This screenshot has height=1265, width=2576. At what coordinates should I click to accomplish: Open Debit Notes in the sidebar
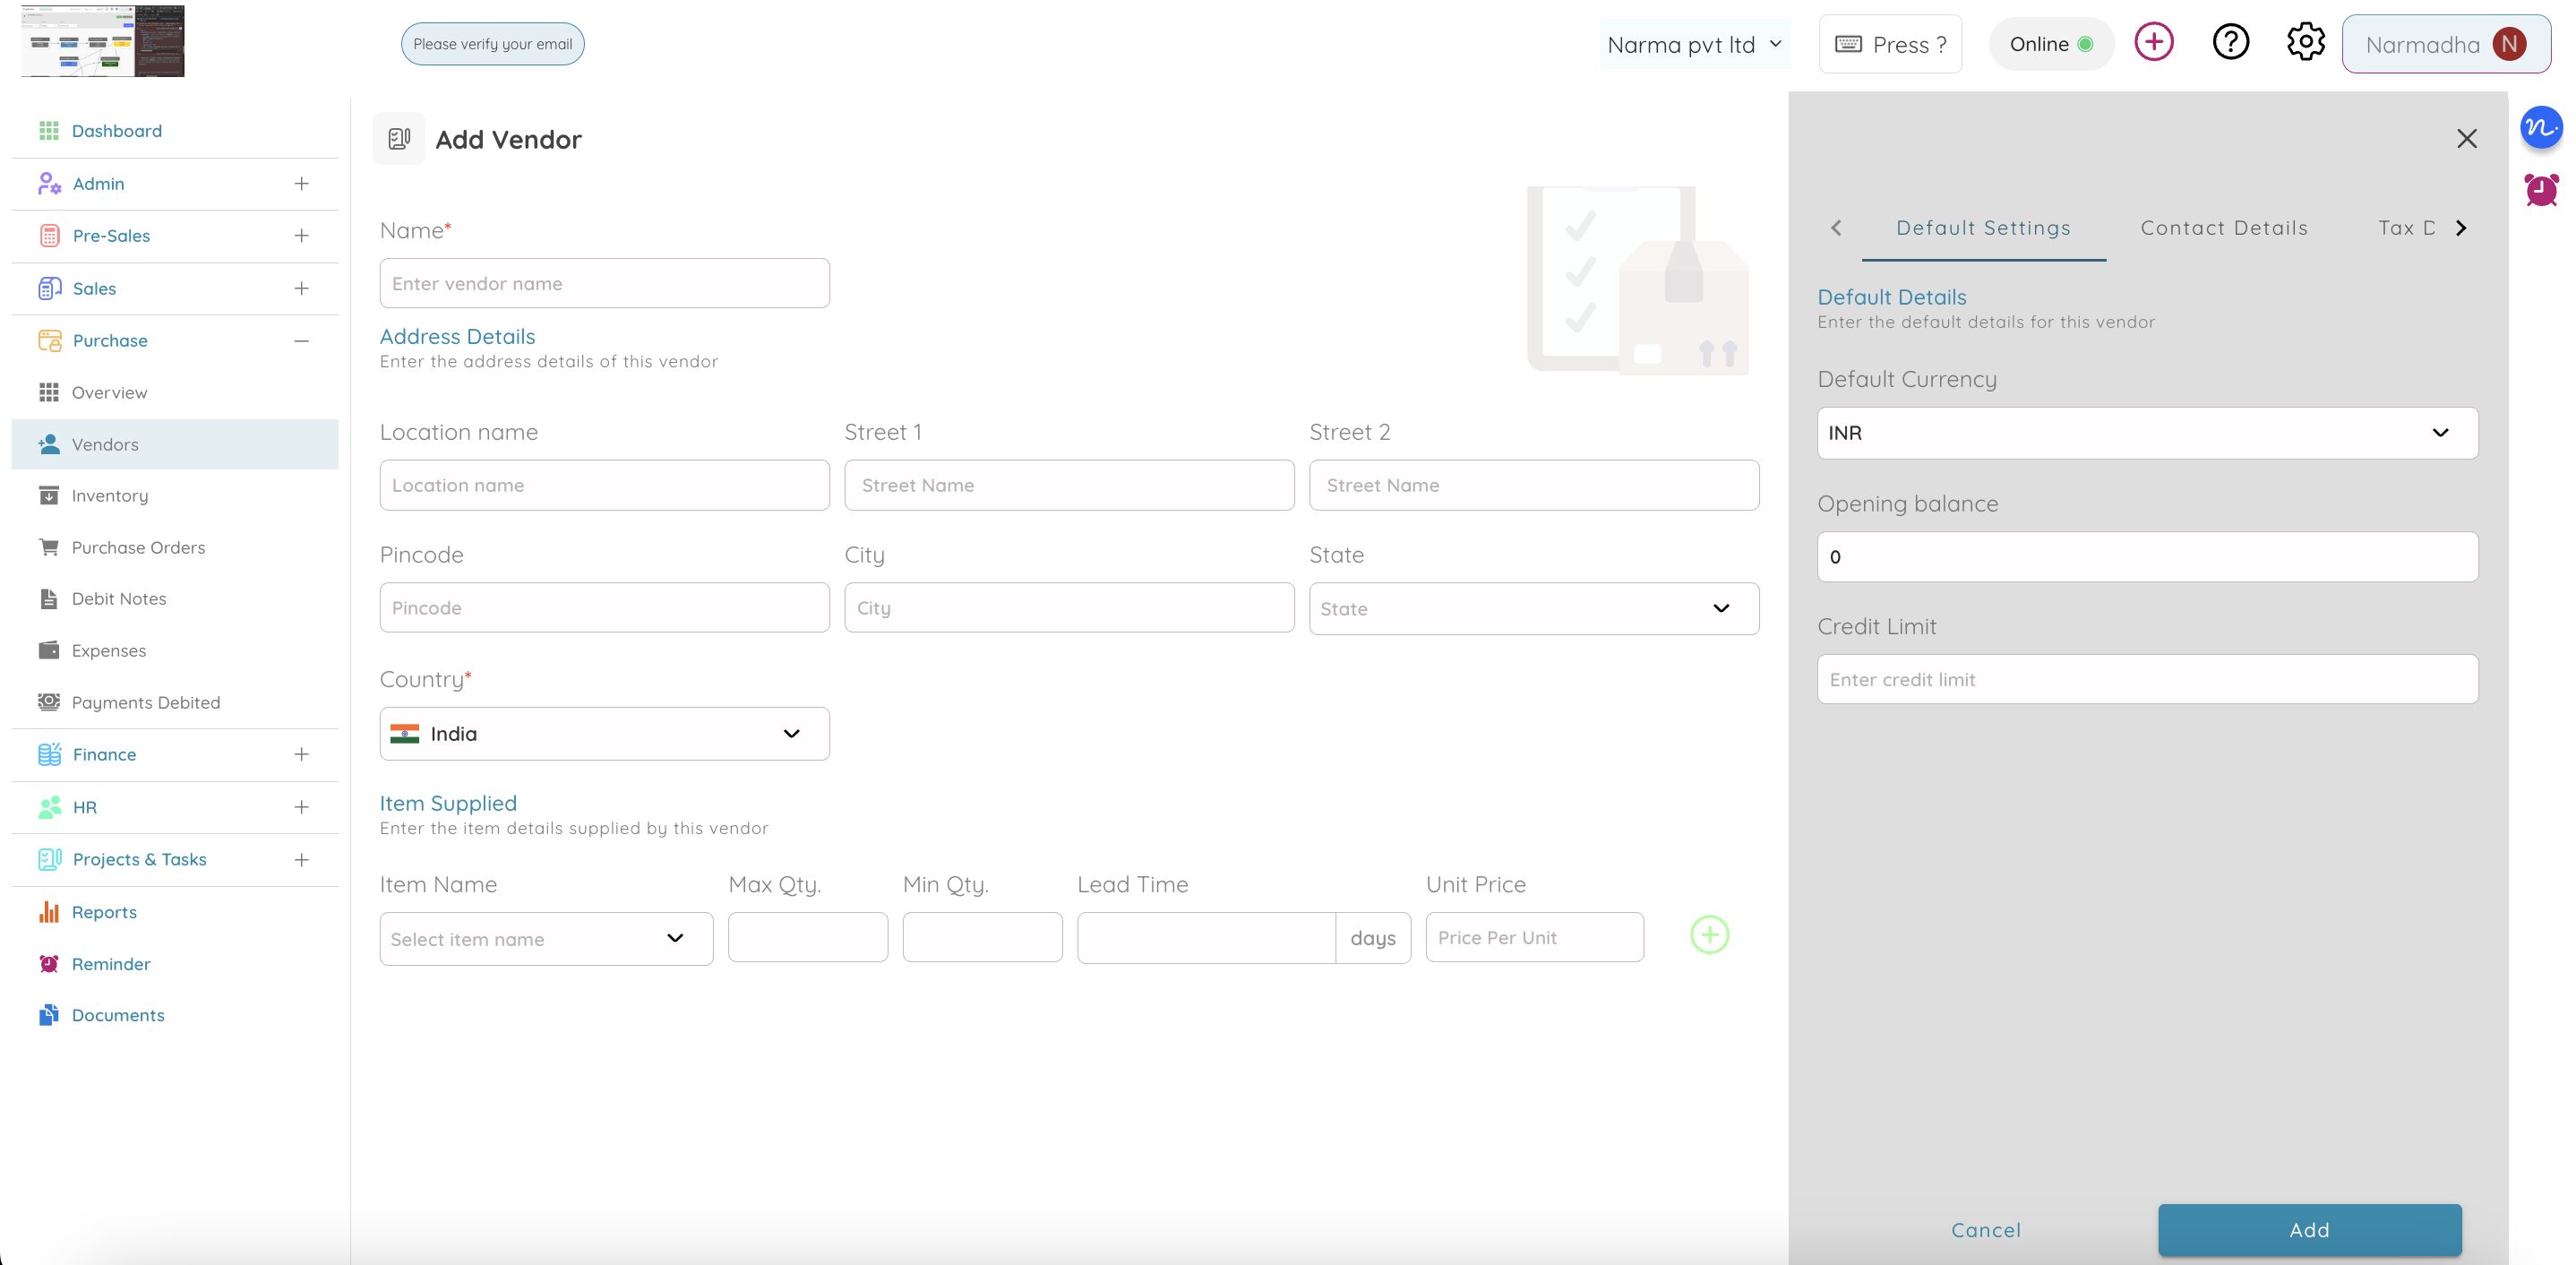pyautogui.click(x=118, y=598)
